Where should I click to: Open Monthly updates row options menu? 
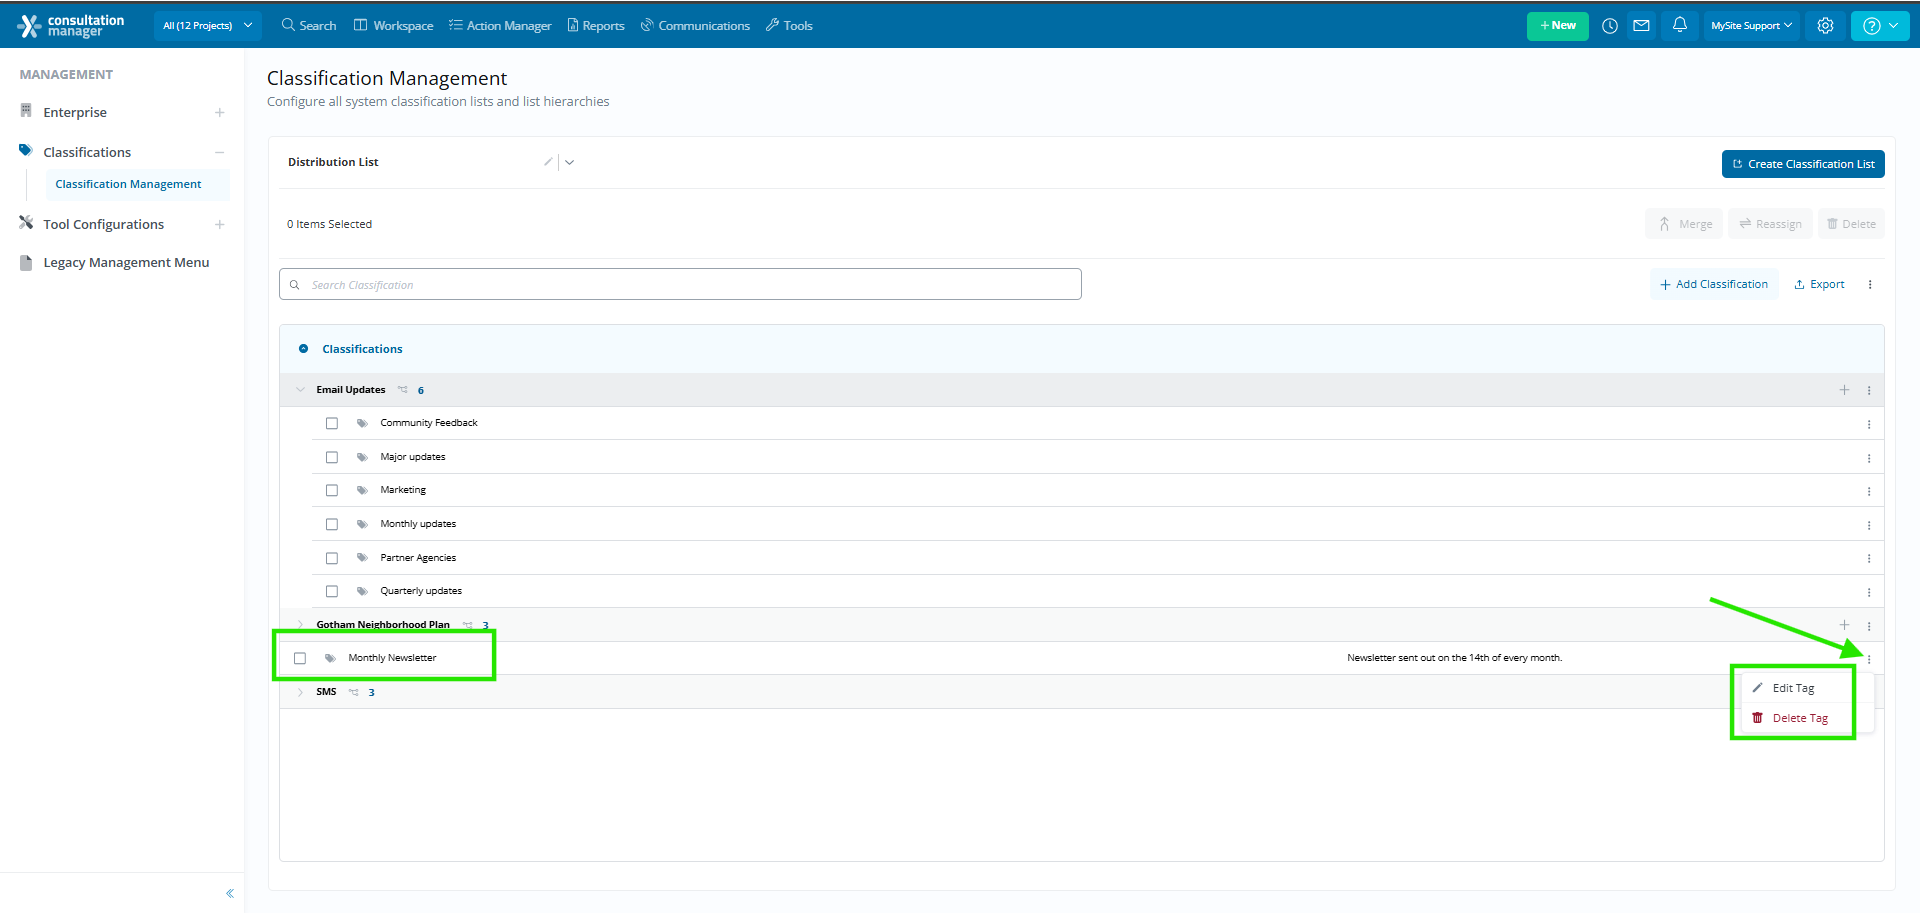(x=1869, y=526)
